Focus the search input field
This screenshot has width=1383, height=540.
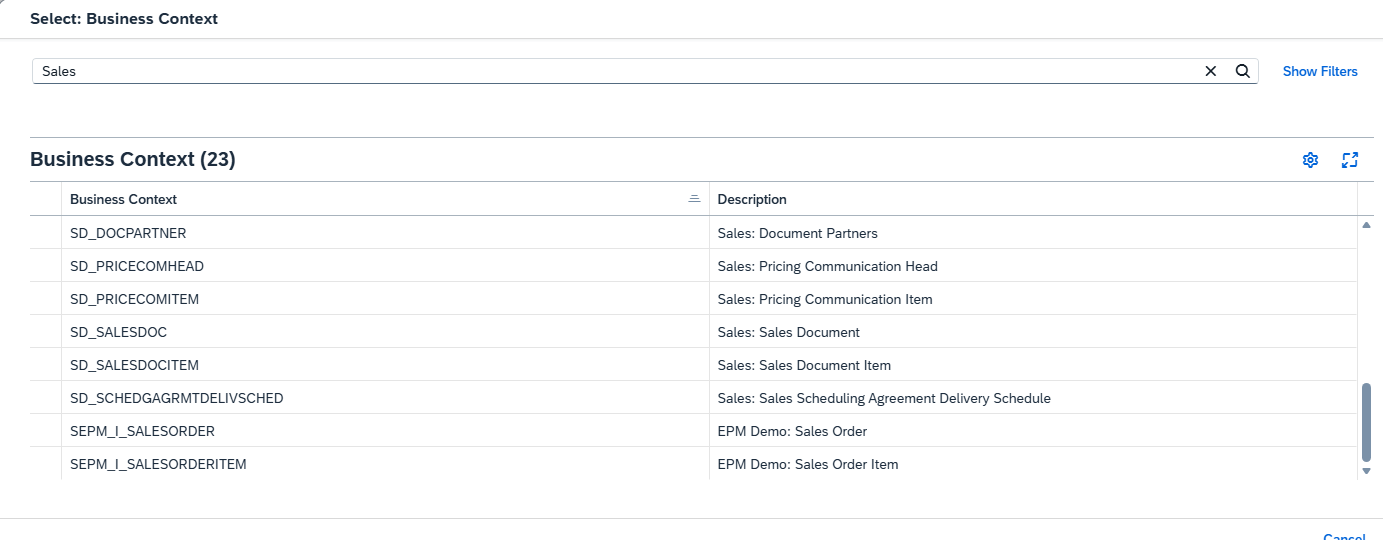click(600, 71)
